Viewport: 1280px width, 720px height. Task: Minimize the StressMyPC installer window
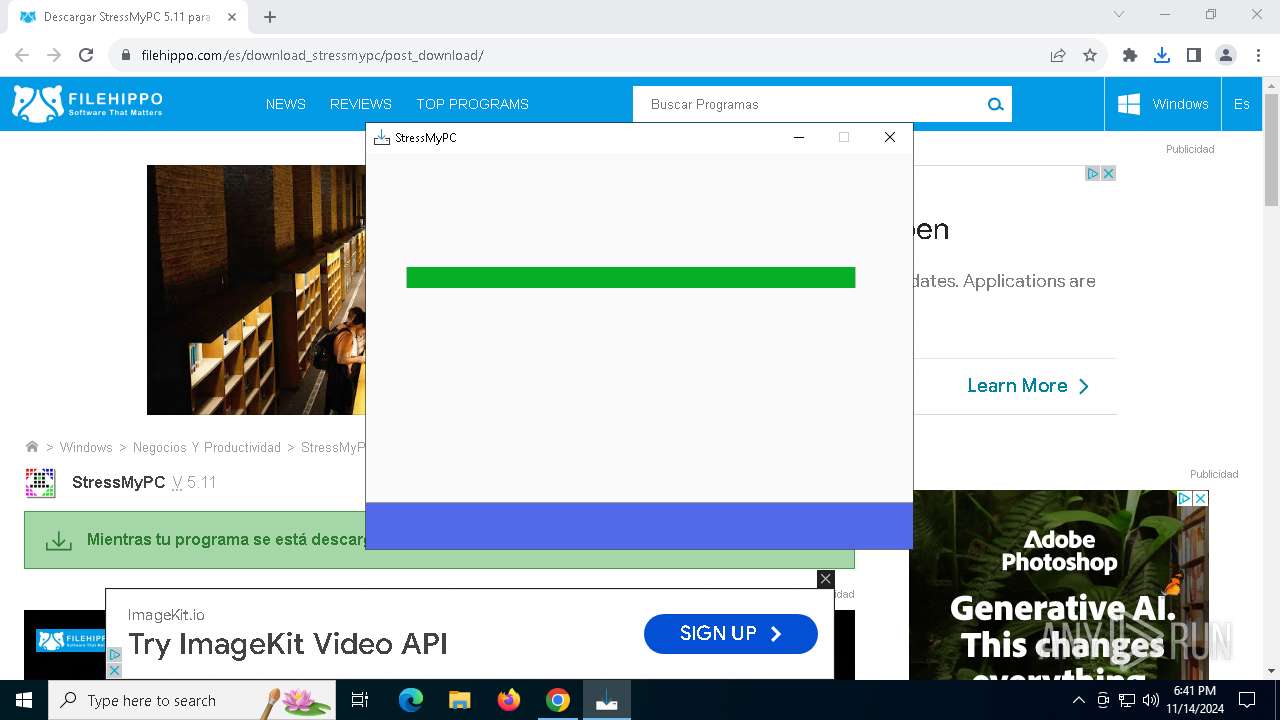click(x=799, y=137)
